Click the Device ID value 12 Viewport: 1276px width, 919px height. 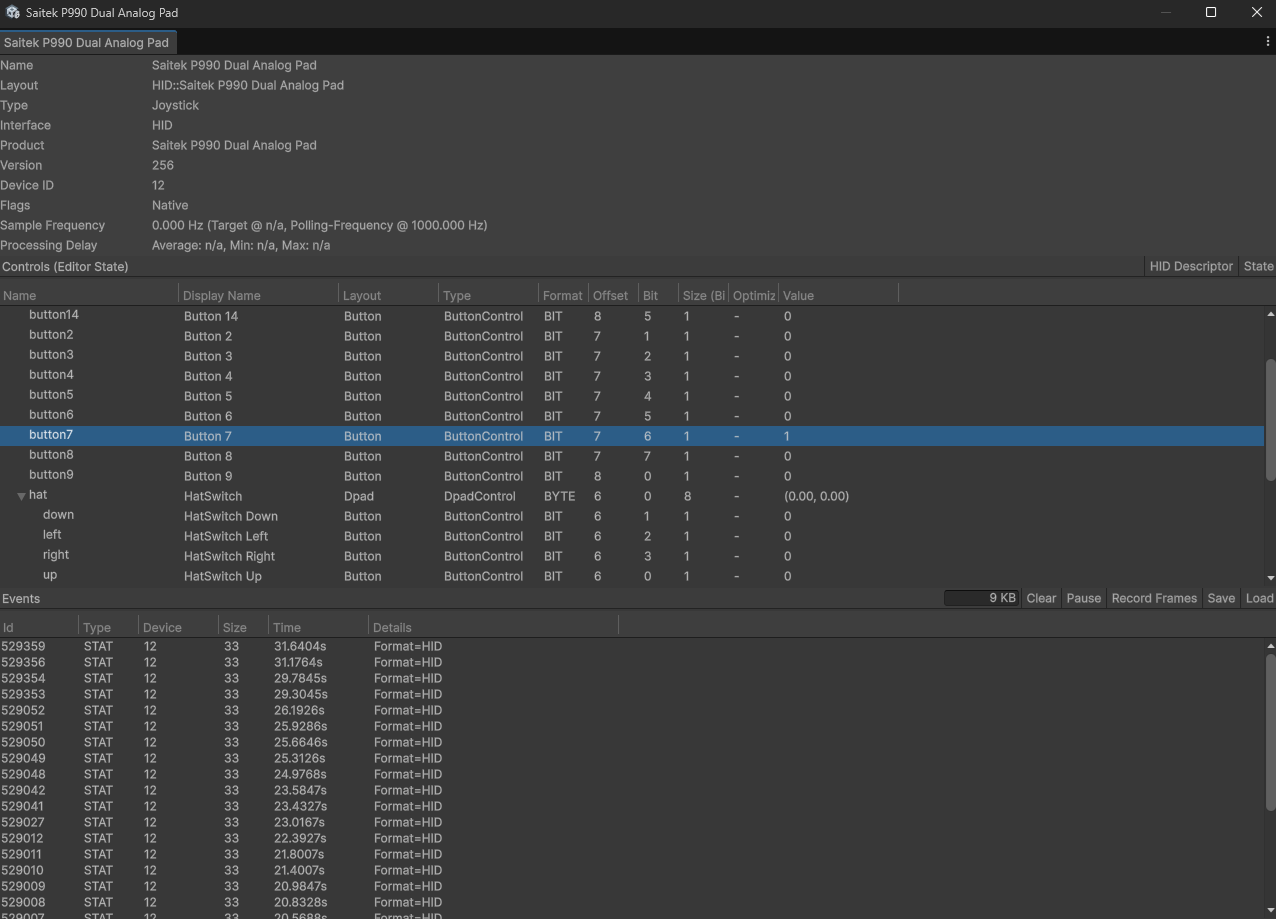pos(158,185)
